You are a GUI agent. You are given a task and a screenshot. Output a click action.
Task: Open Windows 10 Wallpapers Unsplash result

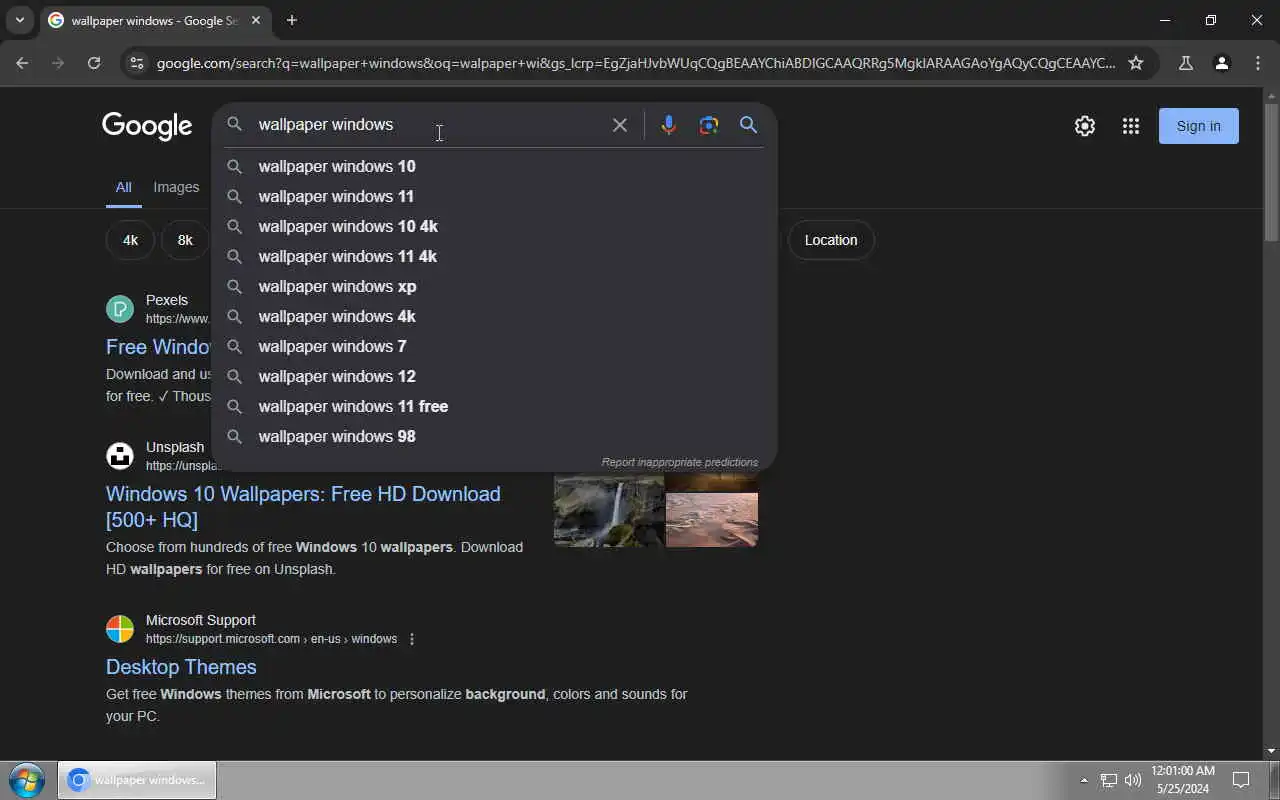(x=303, y=507)
